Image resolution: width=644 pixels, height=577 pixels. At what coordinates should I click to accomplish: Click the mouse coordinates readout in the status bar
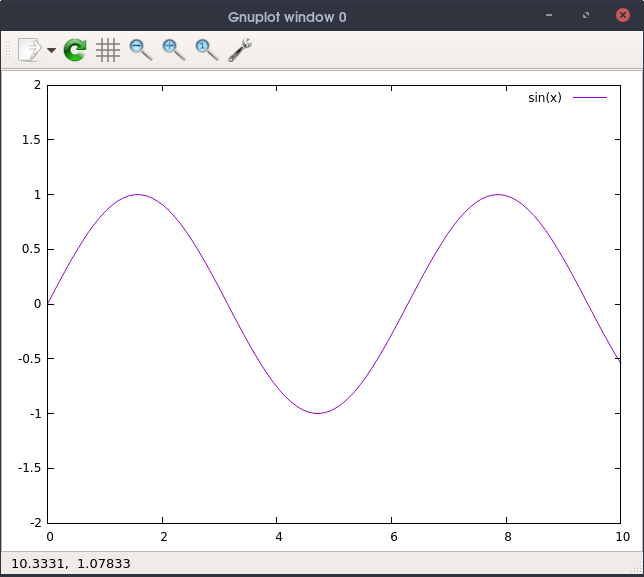click(x=70, y=564)
